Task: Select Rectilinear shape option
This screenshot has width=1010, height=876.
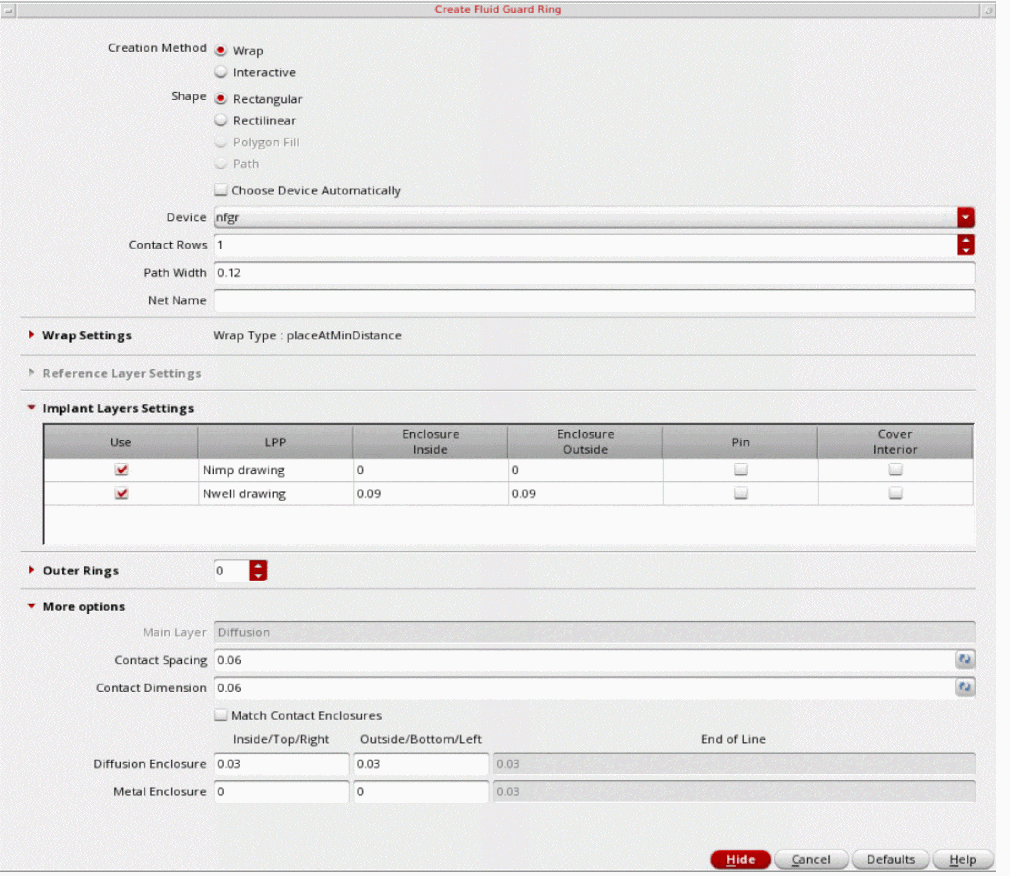Action: click(222, 120)
